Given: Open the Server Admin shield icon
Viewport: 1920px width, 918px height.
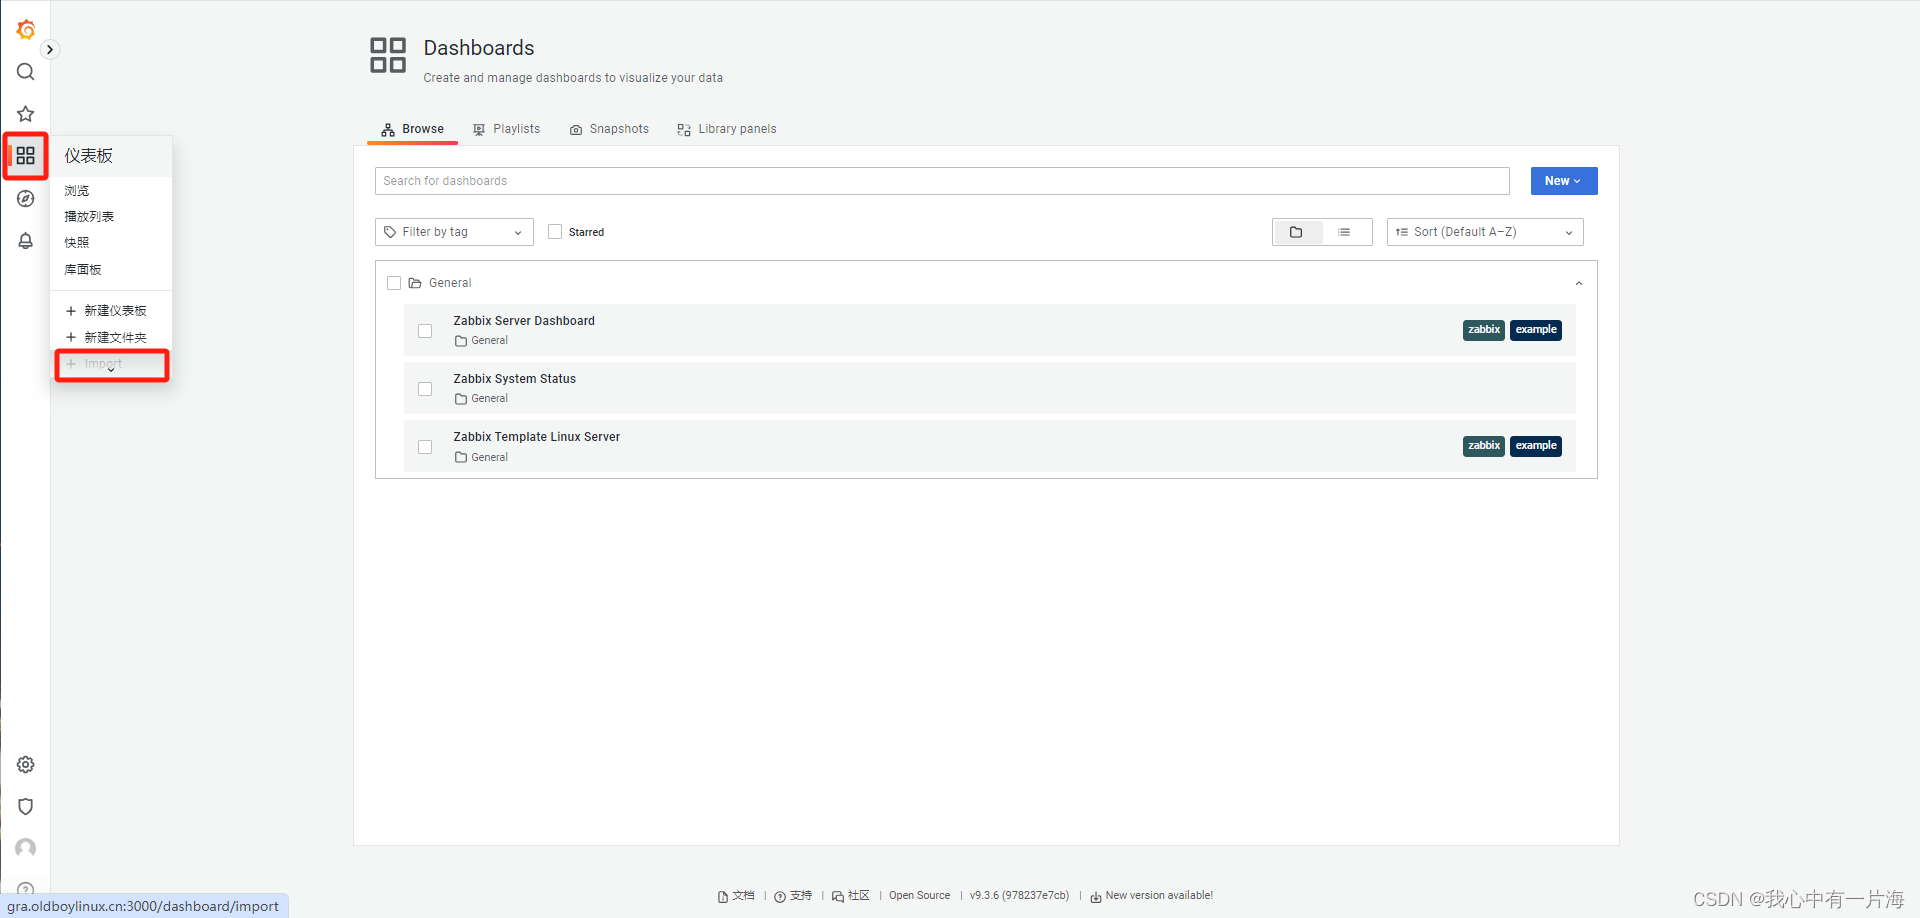Looking at the screenshot, I should (26, 807).
